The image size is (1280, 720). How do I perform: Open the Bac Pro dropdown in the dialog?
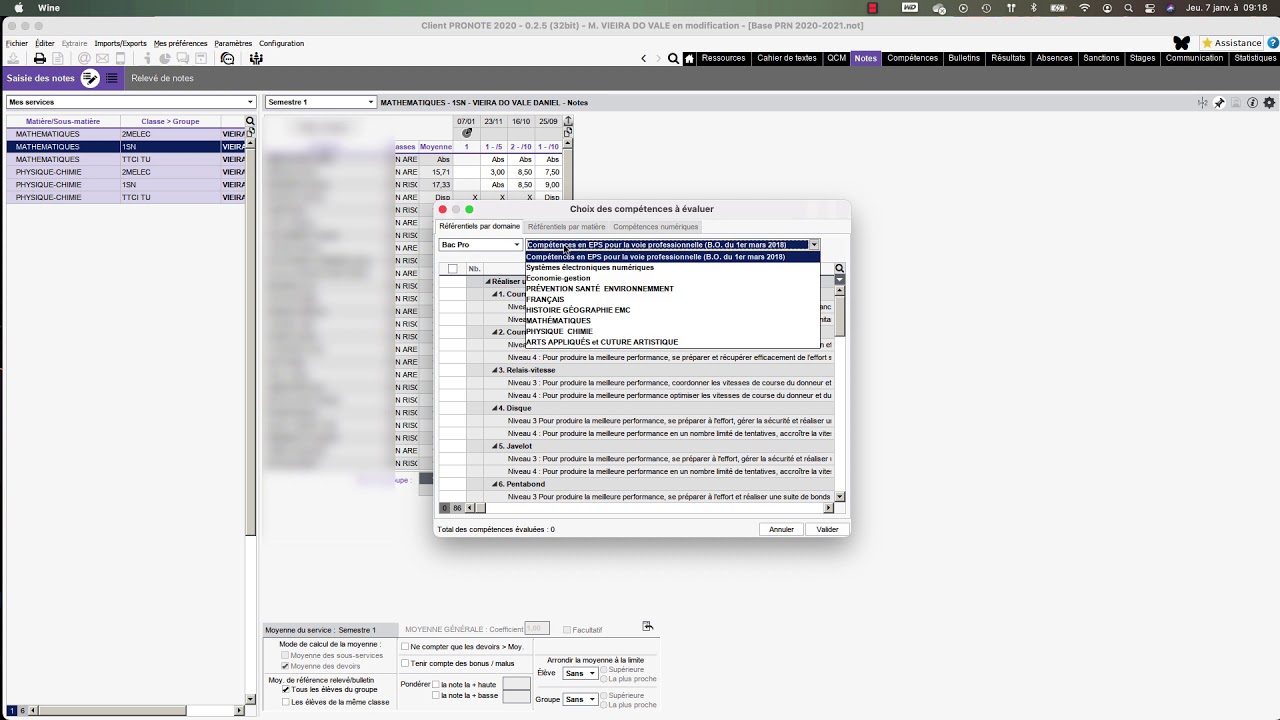(x=481, y=245)
